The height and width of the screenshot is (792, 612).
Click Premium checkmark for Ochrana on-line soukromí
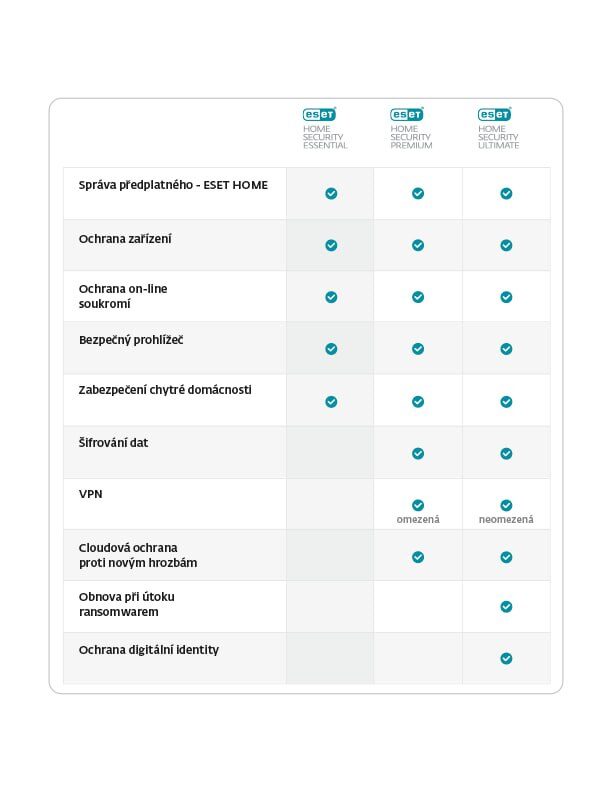click(x=418, y=297)
